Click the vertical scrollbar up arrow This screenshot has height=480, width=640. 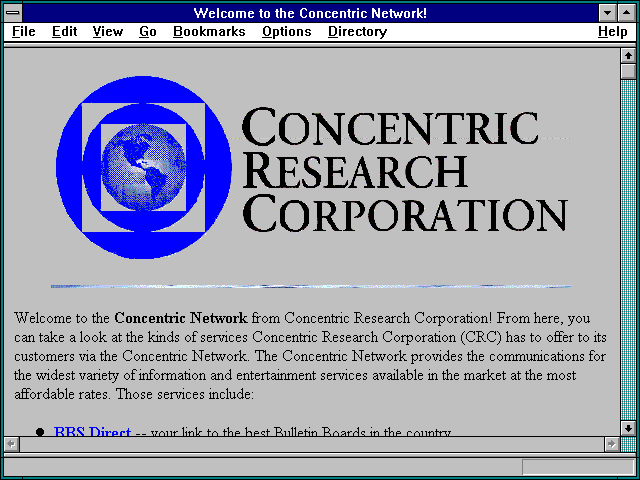(x=628, y=56)
